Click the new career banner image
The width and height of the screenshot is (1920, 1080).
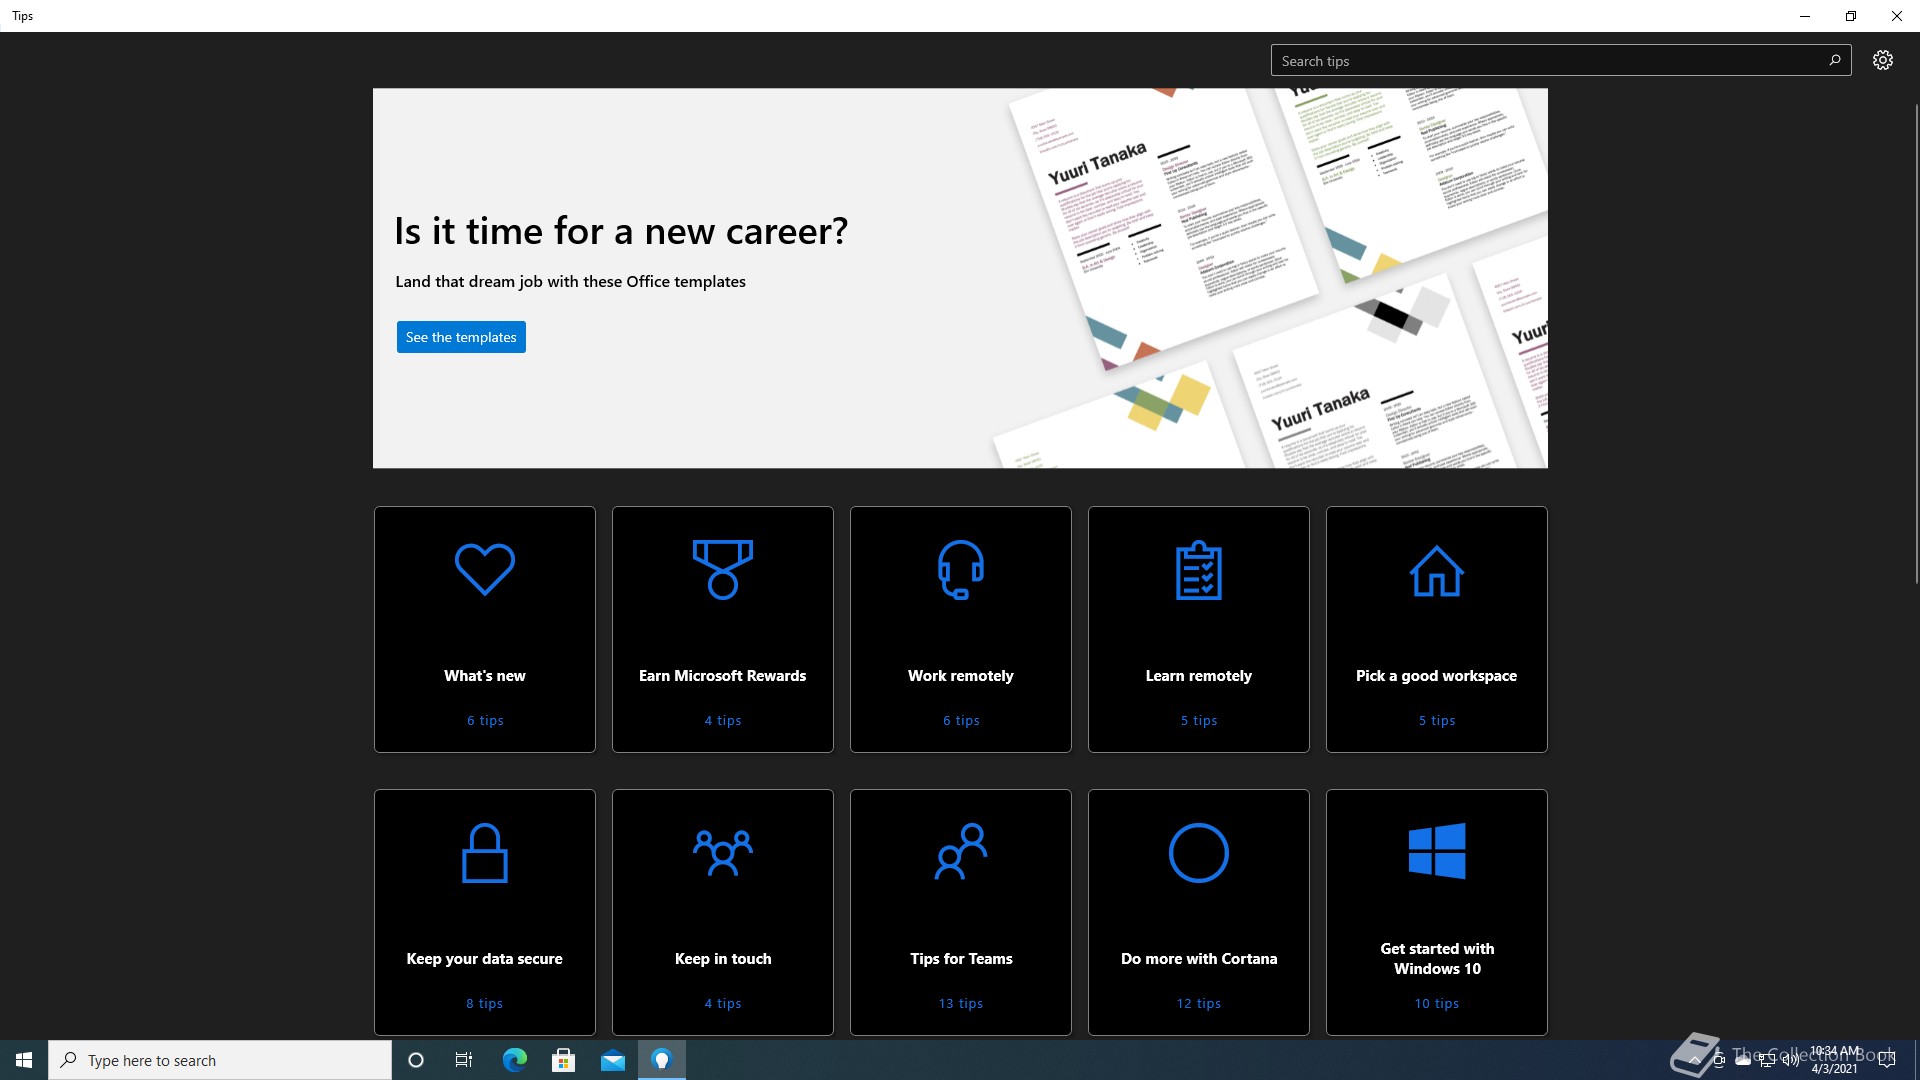(x=1270, y=278)
